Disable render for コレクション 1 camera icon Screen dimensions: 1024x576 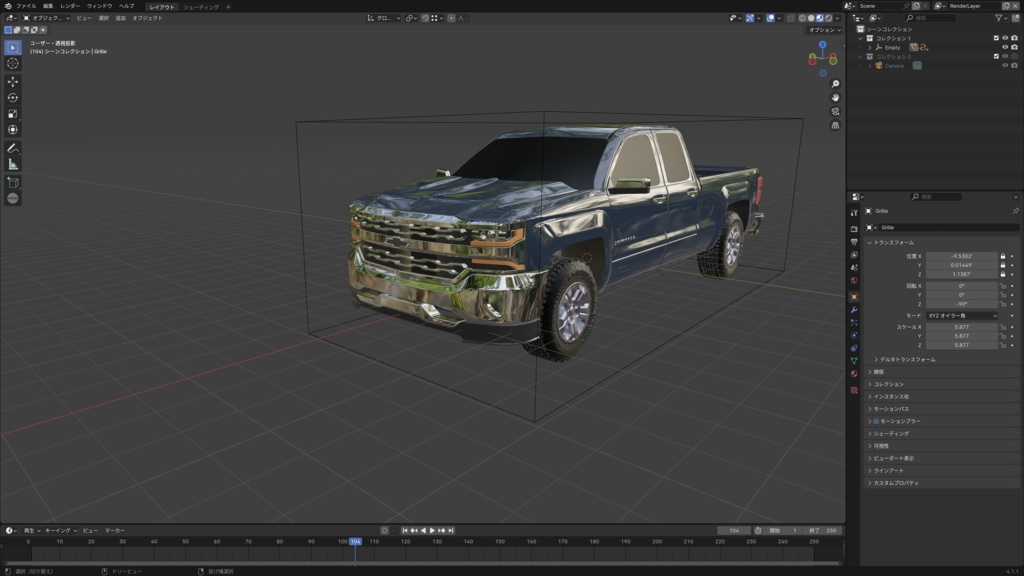(1014, 38)
